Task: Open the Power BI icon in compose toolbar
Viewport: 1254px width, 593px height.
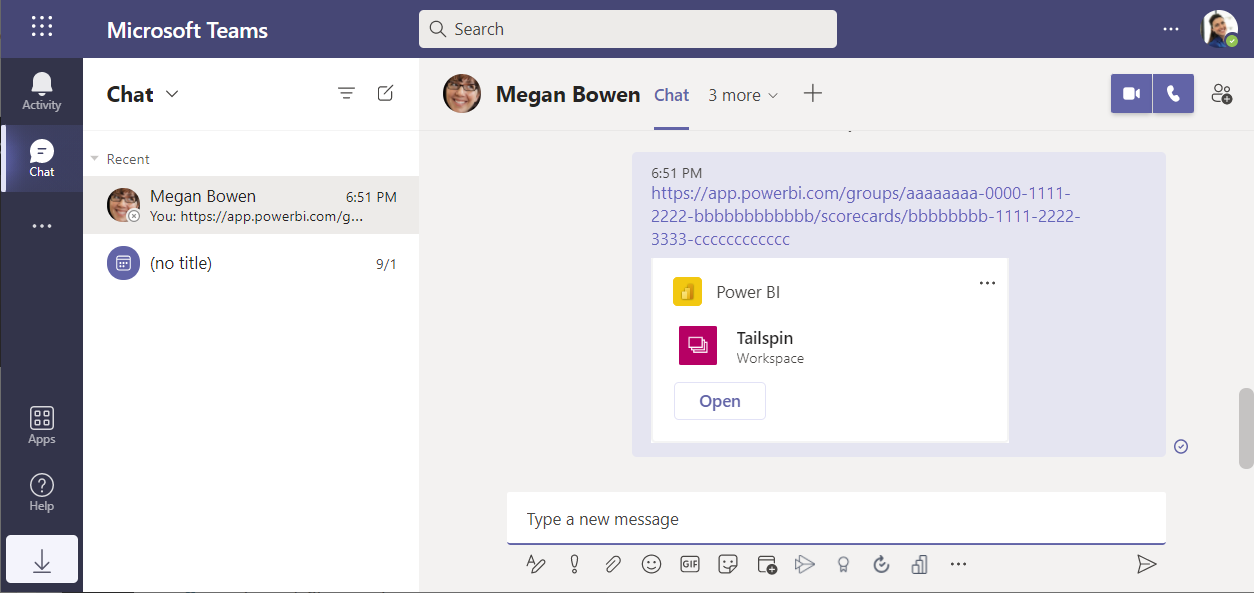Action: point(919,564)
